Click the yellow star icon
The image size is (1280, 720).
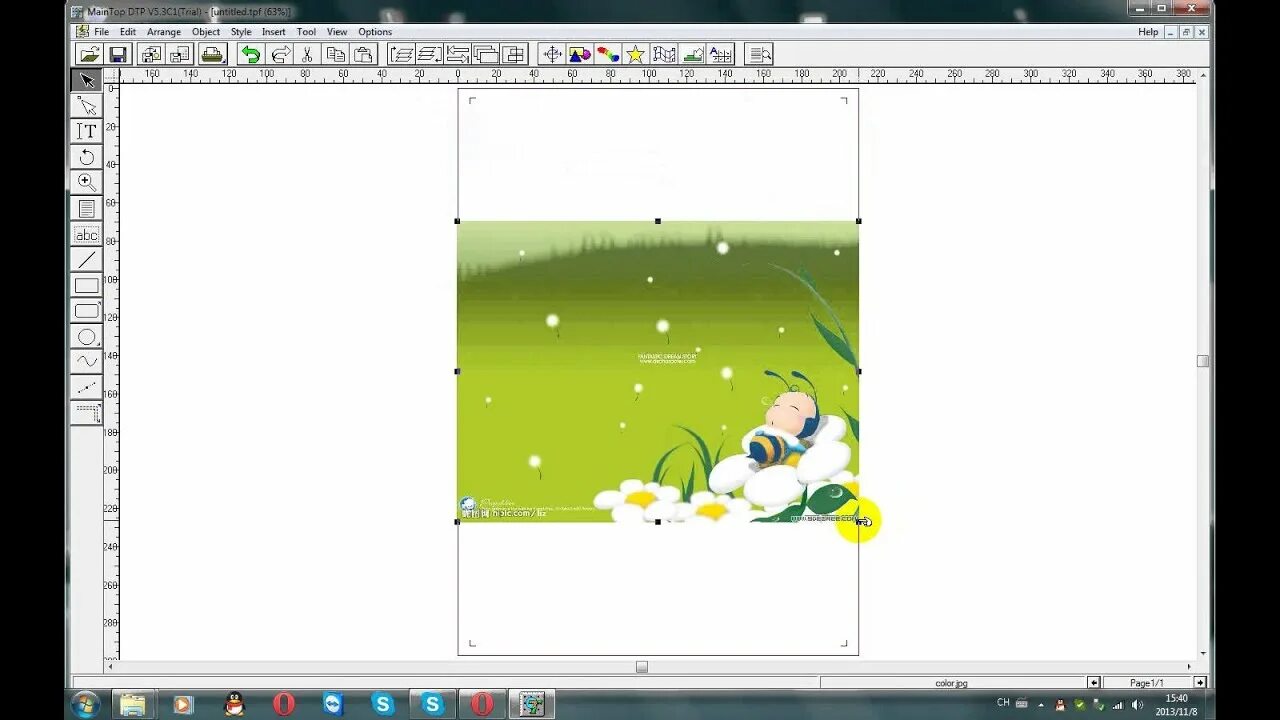635,54
